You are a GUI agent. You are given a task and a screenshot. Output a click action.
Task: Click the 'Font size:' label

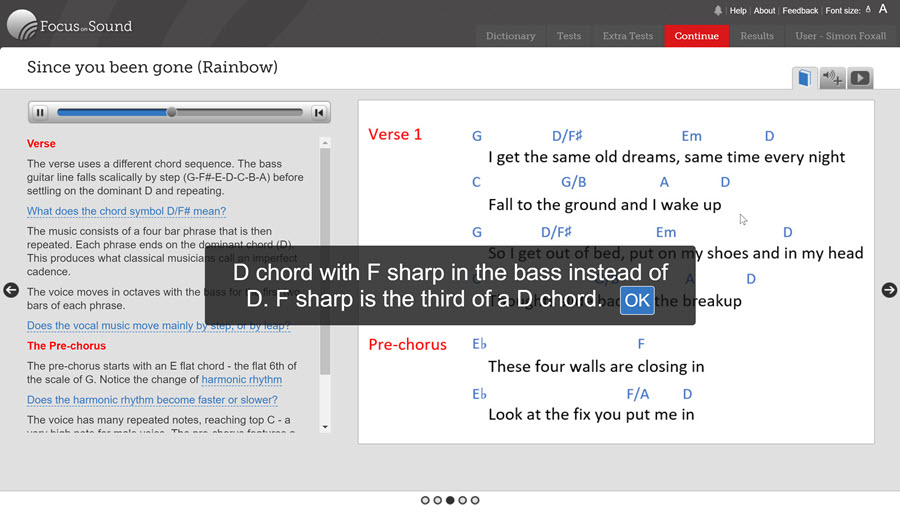843,10
